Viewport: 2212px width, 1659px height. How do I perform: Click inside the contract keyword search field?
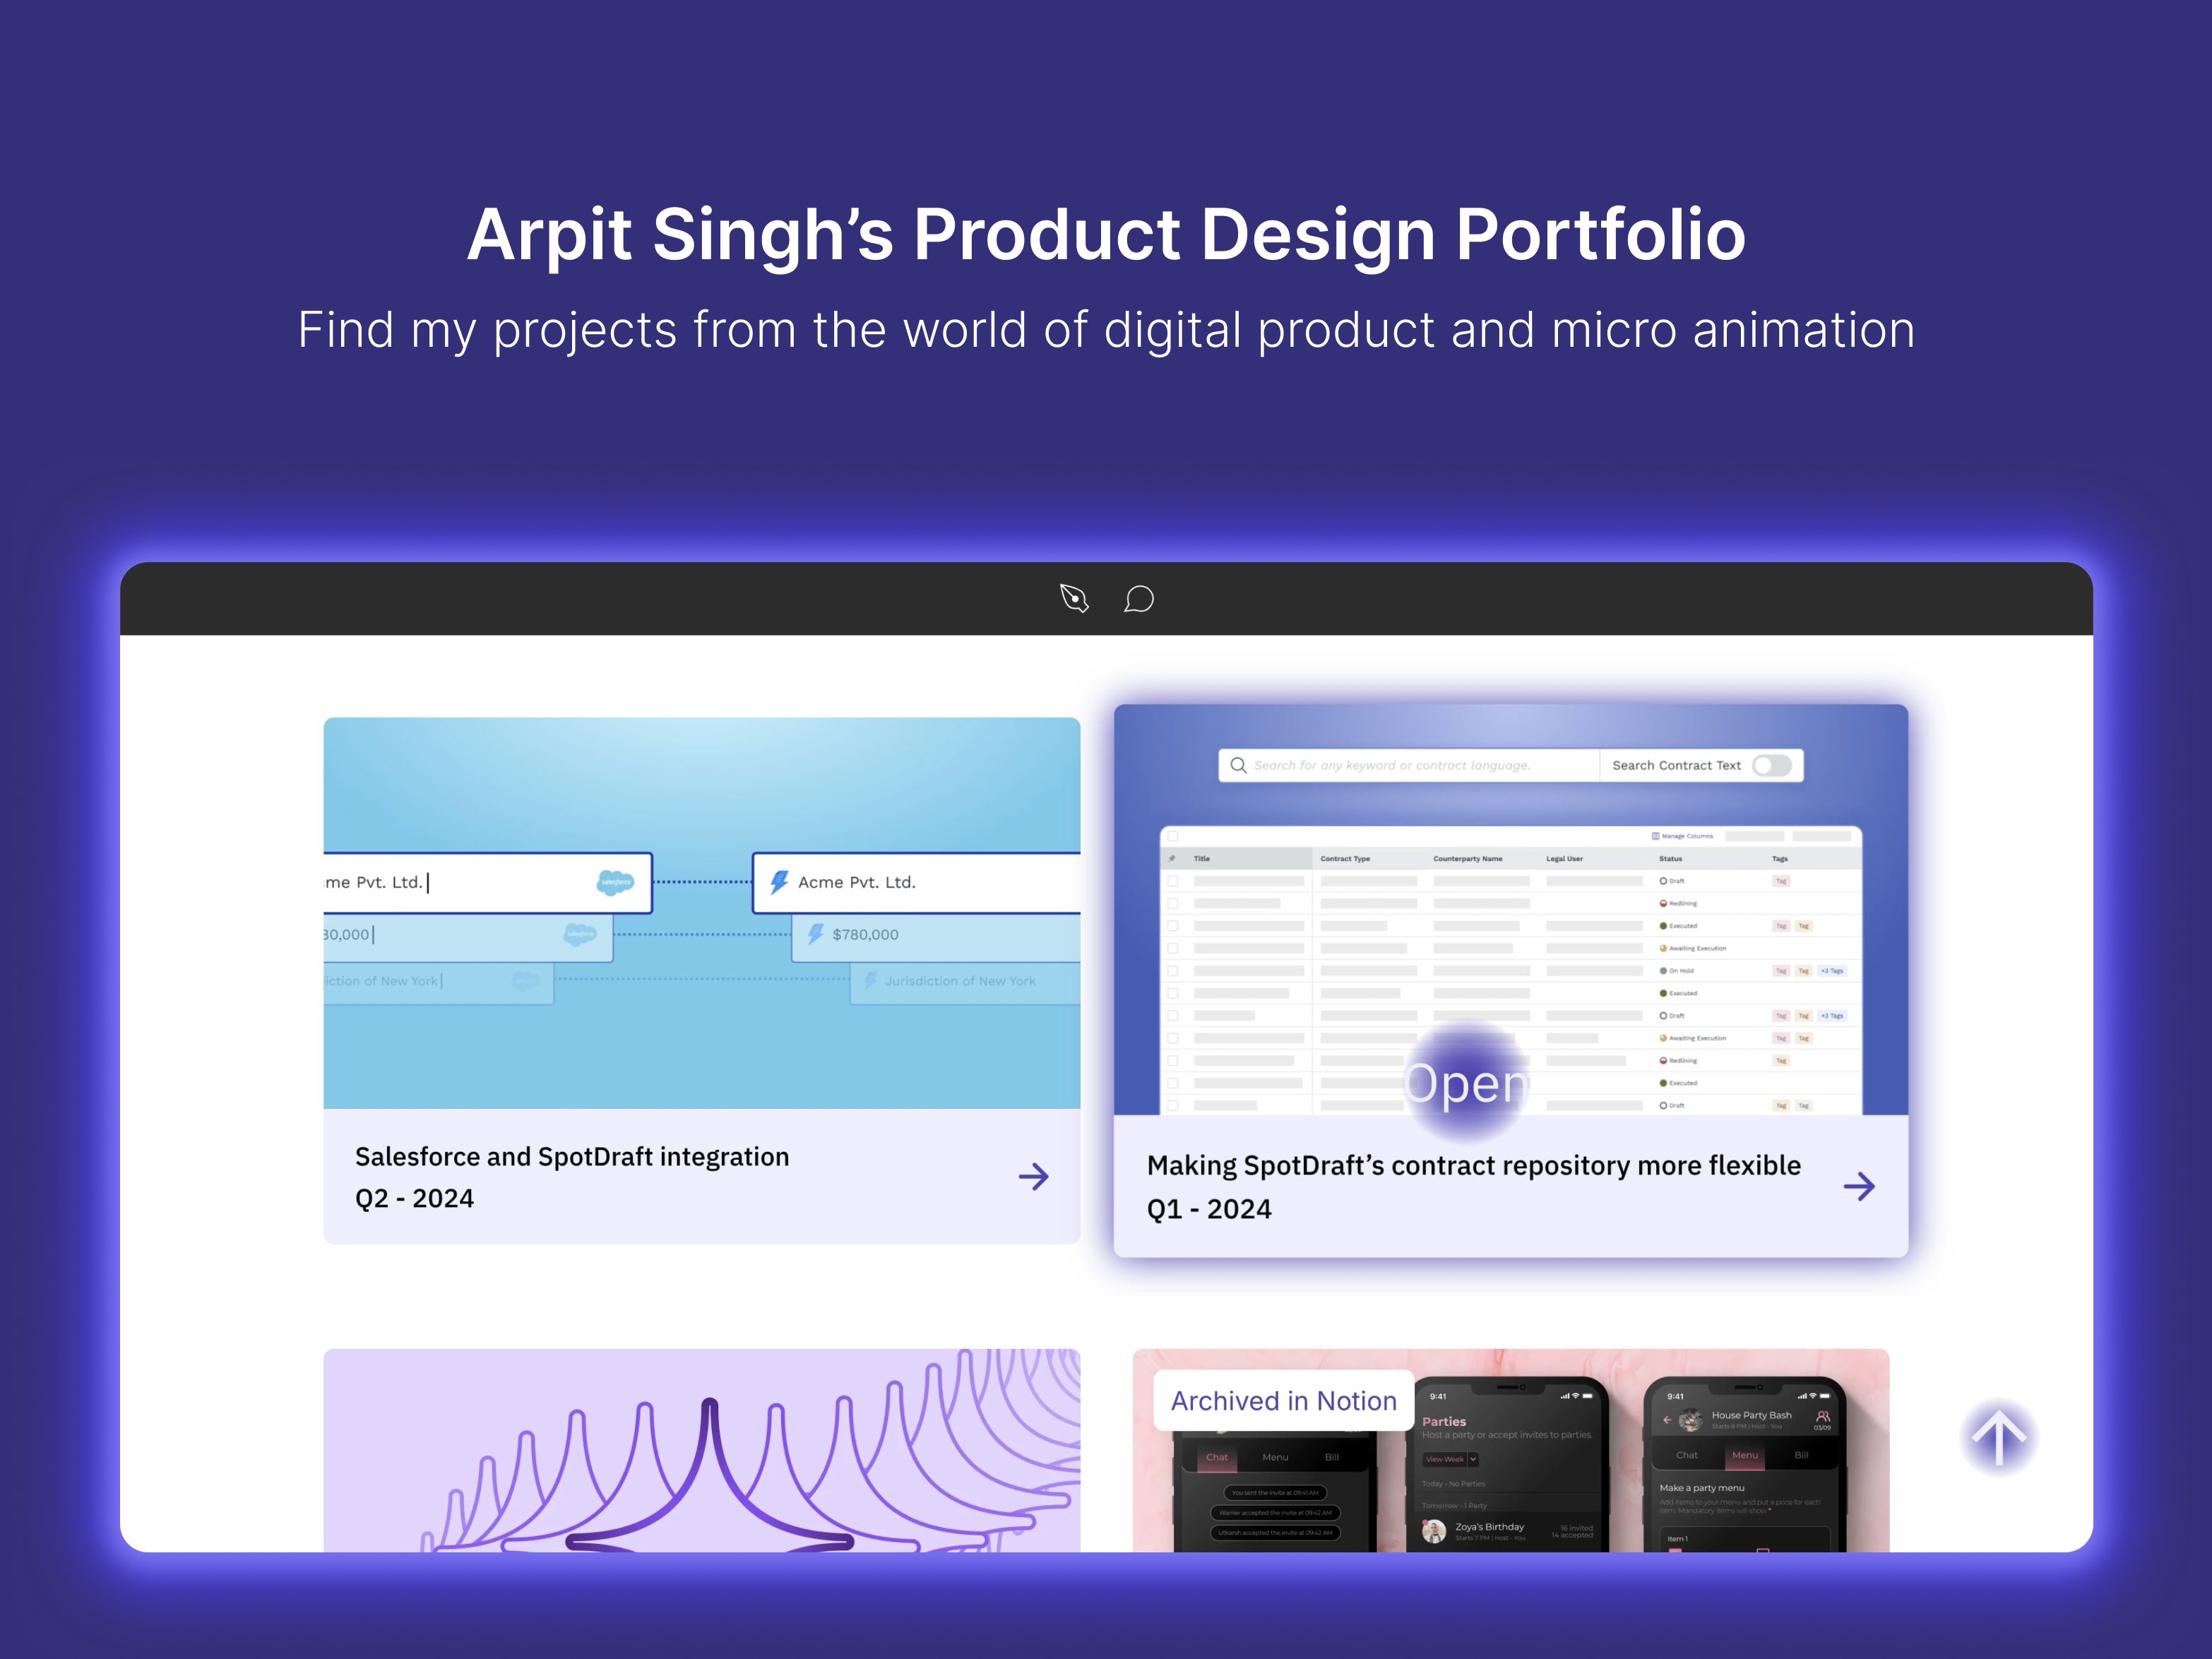click(x=1420, y=765)
